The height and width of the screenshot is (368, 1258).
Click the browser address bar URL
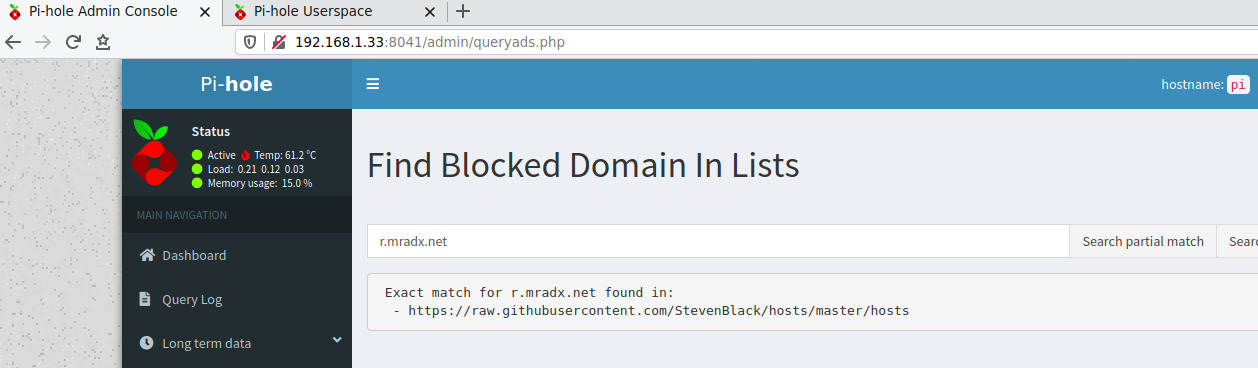(435, 42)
